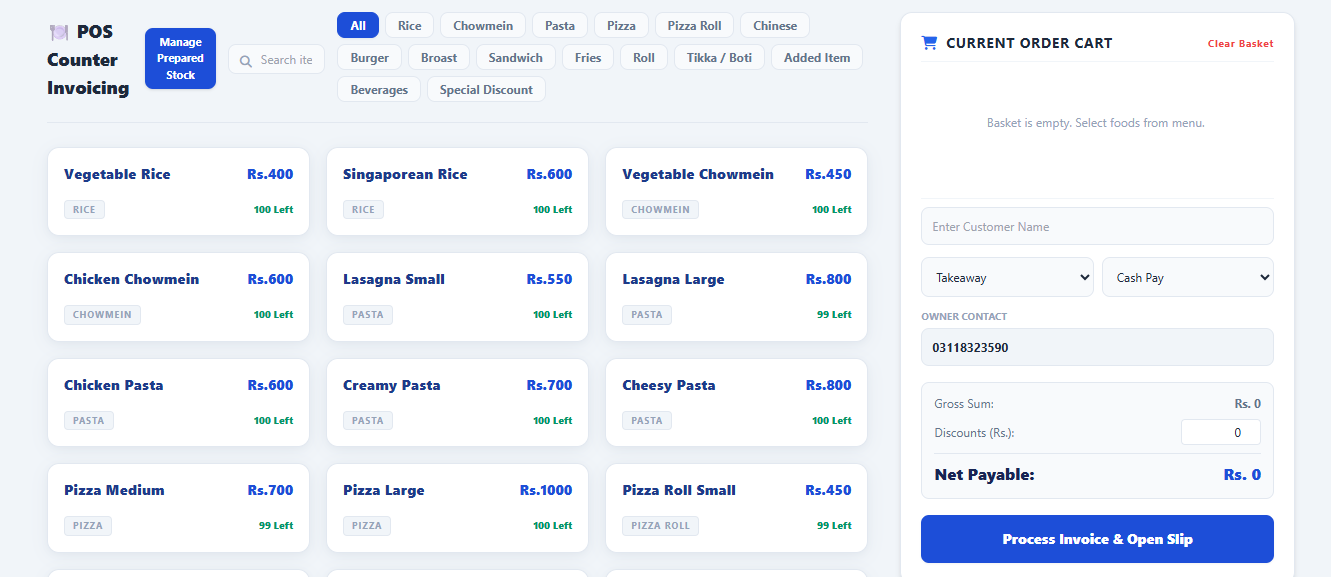
Task: Select the Chicken Pasta card
Action: pos(178,402)
